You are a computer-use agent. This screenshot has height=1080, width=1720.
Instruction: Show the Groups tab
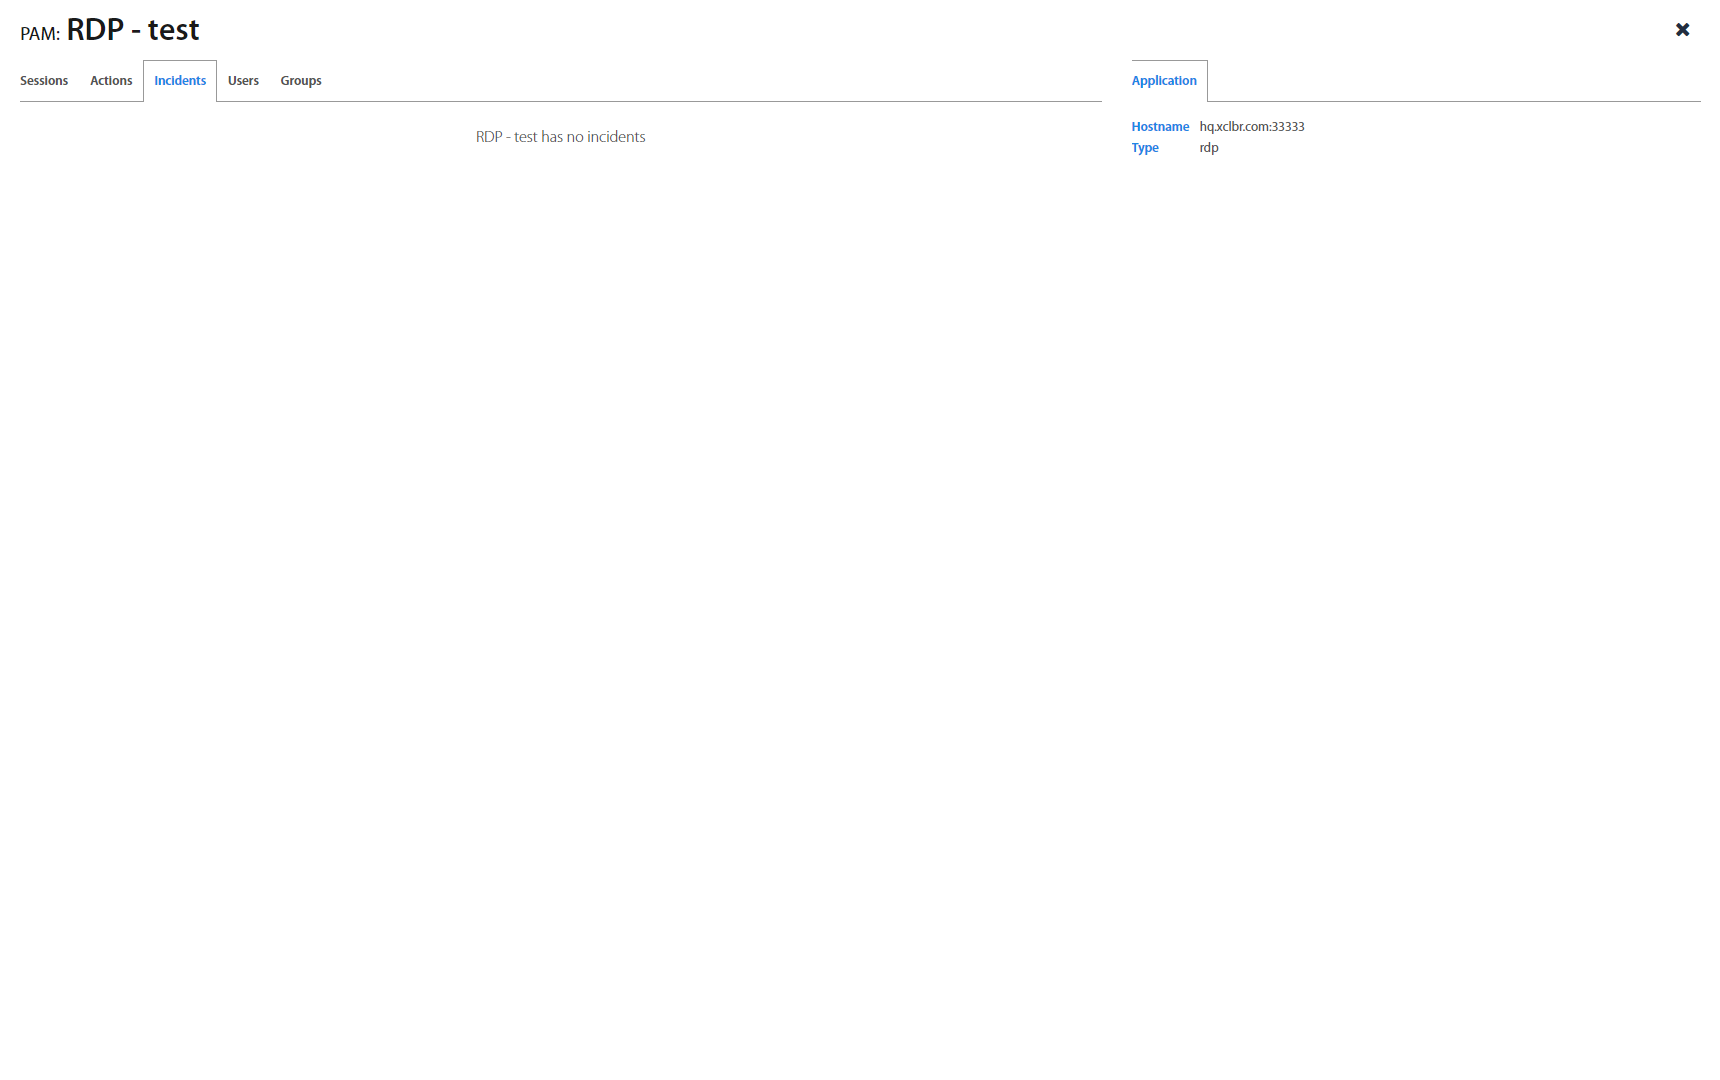click(x=301, y=81)
